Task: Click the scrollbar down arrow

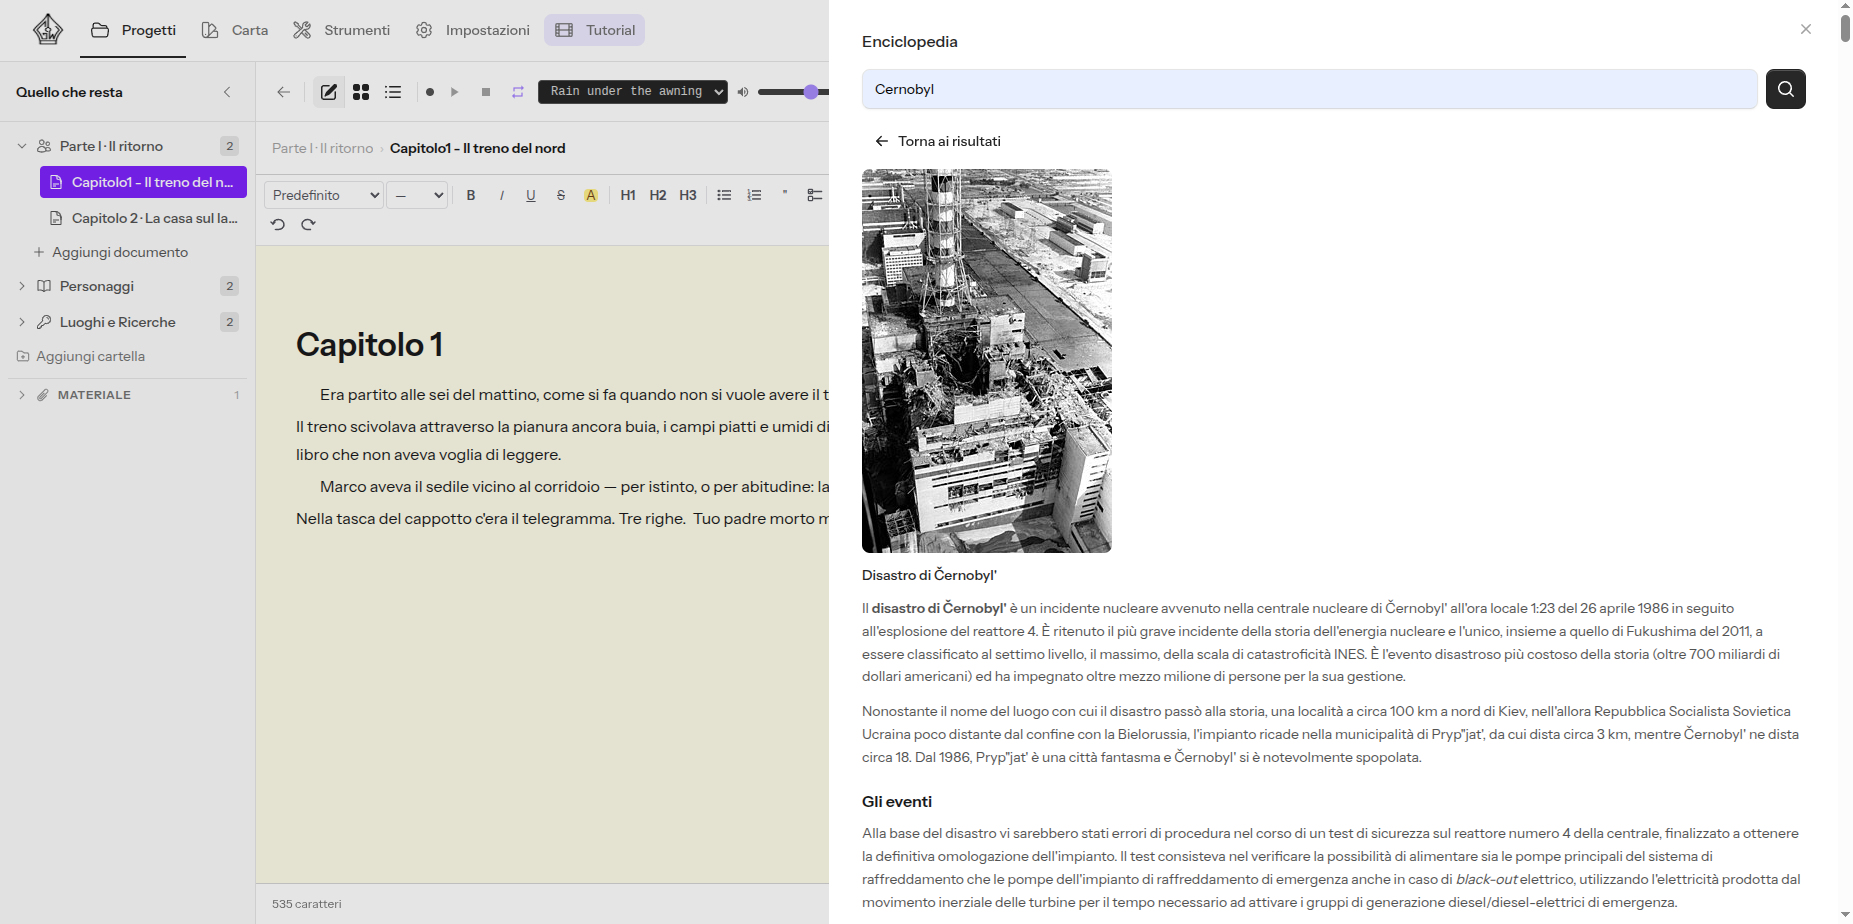Action: (x=1845, y=916)
